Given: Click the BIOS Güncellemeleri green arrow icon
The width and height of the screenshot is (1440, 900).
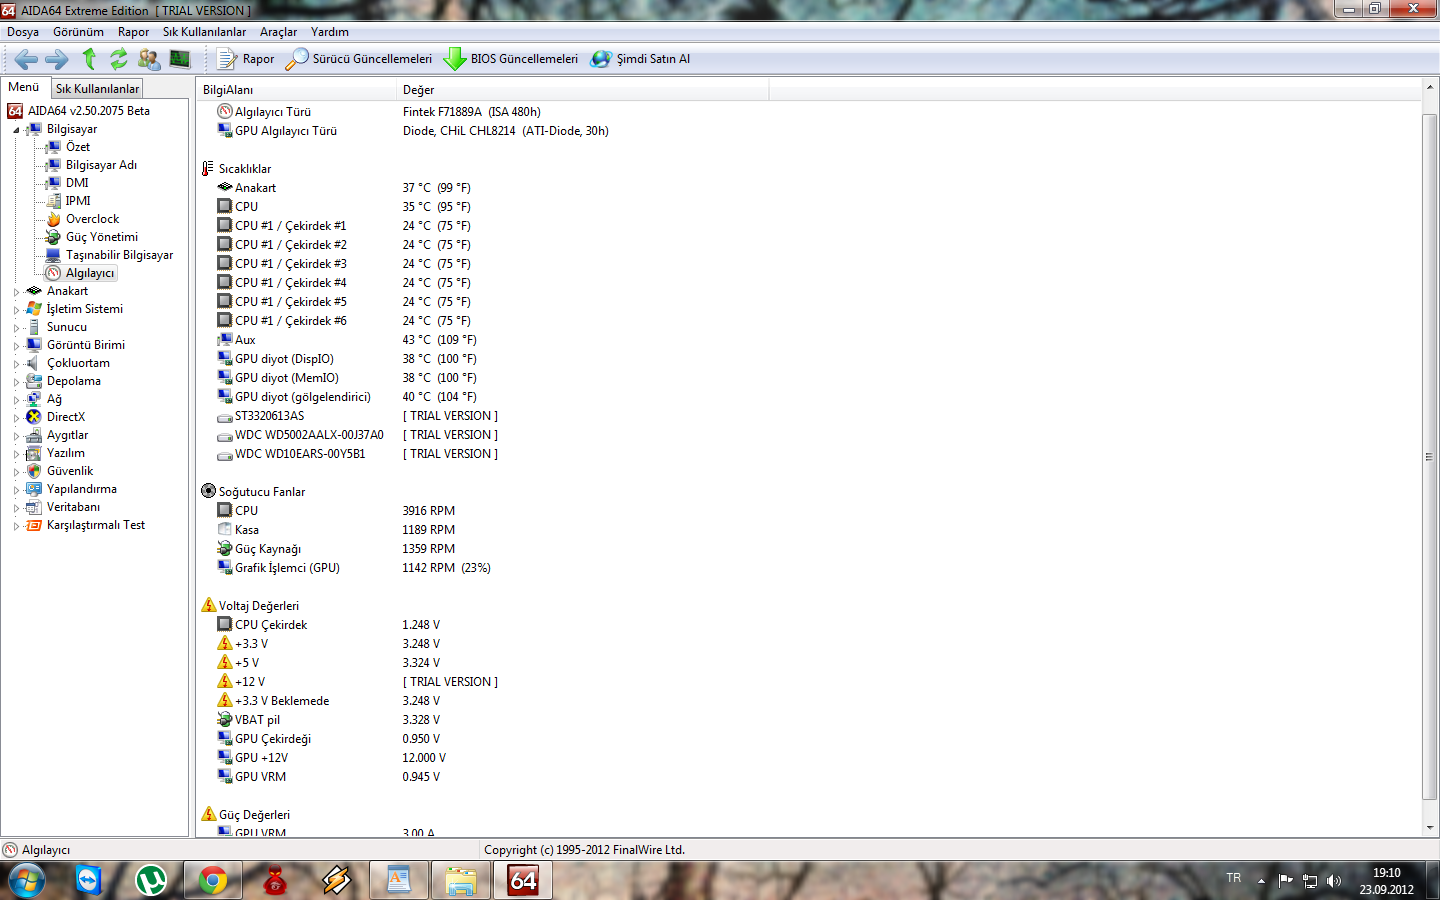Looking at the screenshot, I should pos(455,59).
